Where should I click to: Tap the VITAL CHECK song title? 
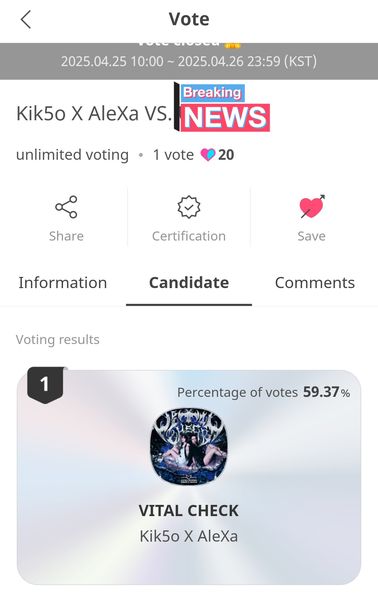point(189,511)
